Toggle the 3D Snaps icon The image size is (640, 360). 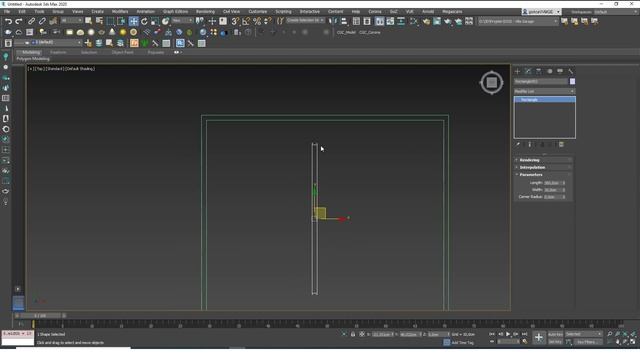point(235,21)
